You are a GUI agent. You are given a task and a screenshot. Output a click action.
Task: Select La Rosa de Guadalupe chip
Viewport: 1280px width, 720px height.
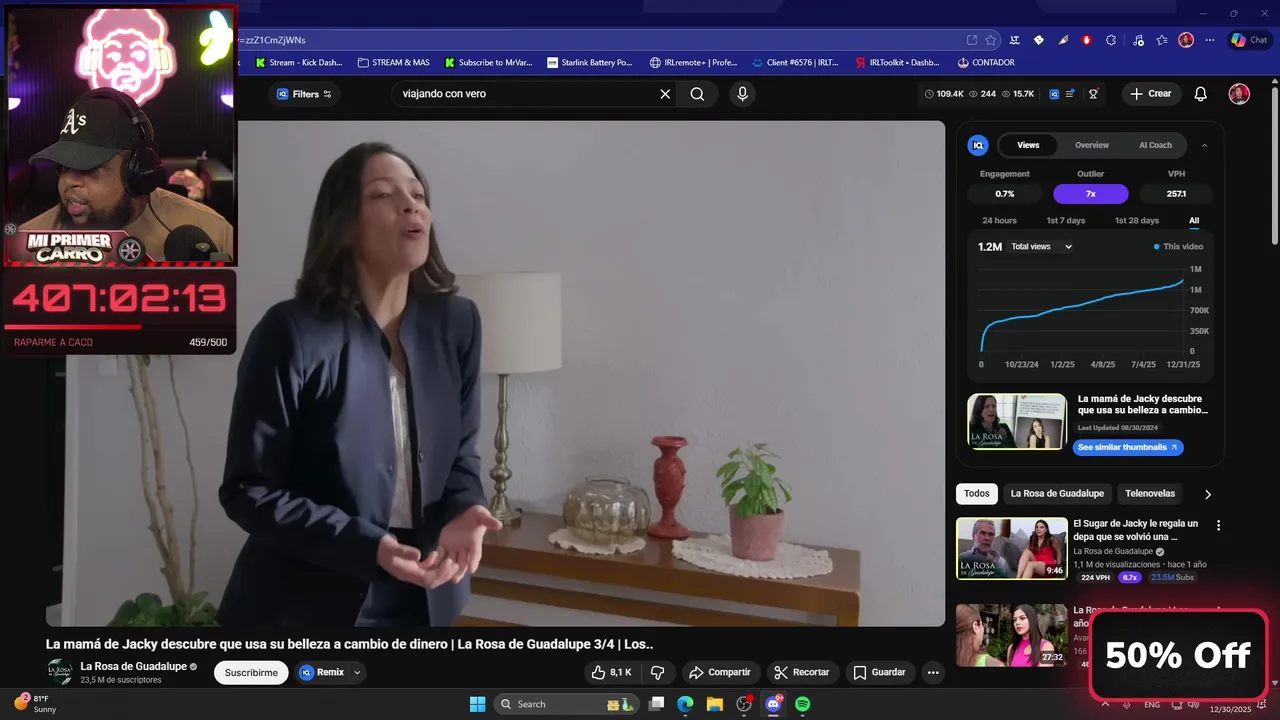(1057, 494)
